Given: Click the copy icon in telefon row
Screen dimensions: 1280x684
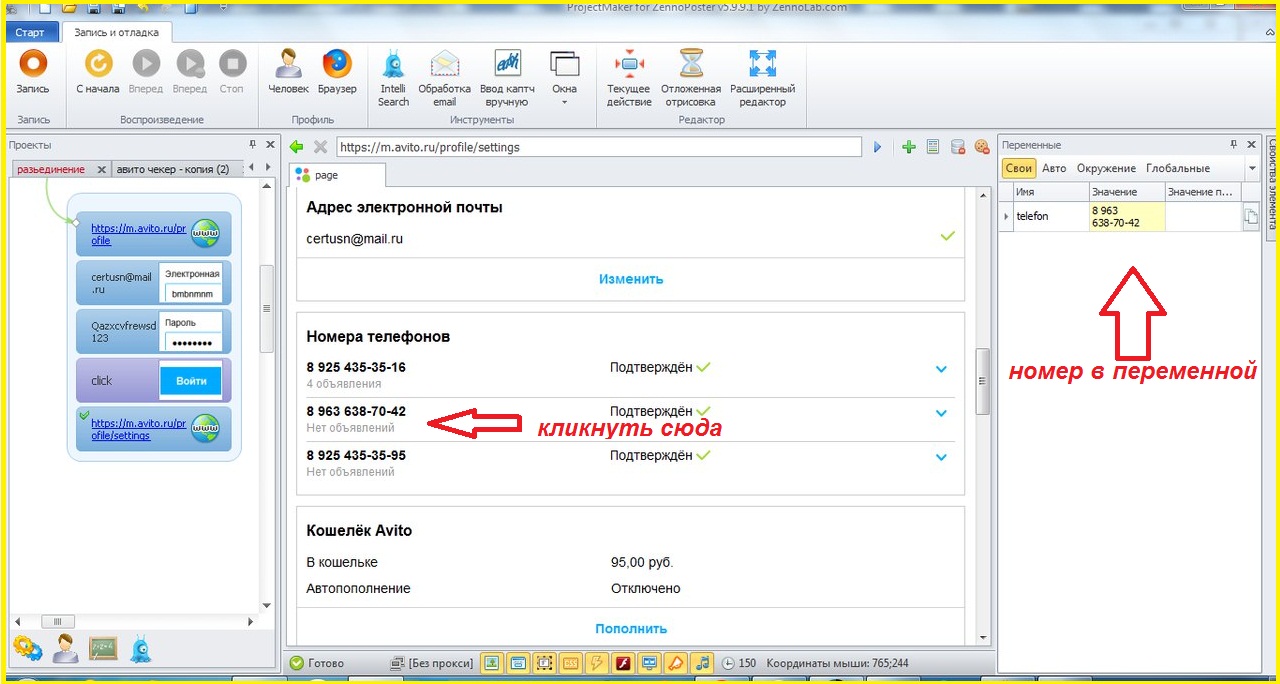Looking at the screenshot, I should [1251, 218].
